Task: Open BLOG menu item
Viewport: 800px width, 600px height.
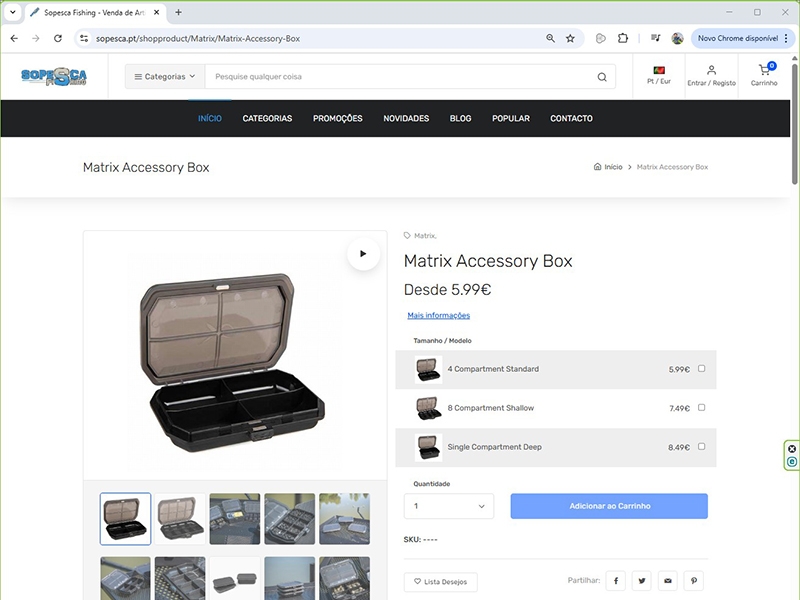Action: [x=460, y=118]
